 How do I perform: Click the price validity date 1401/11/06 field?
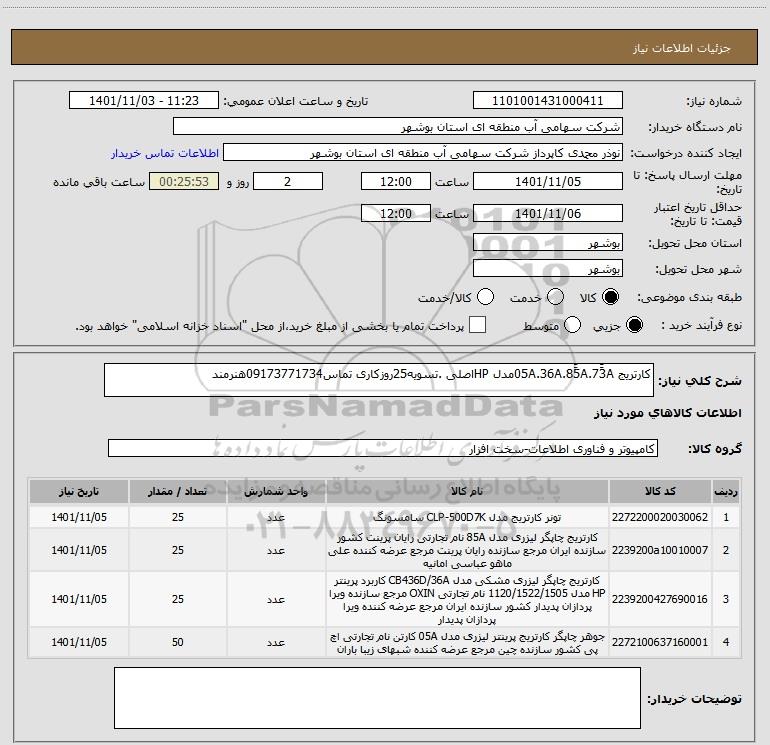tap(548, 214)
